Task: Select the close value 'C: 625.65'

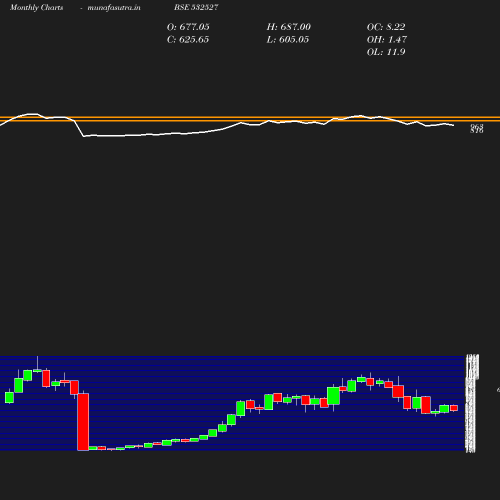Action: click(188, 40)
